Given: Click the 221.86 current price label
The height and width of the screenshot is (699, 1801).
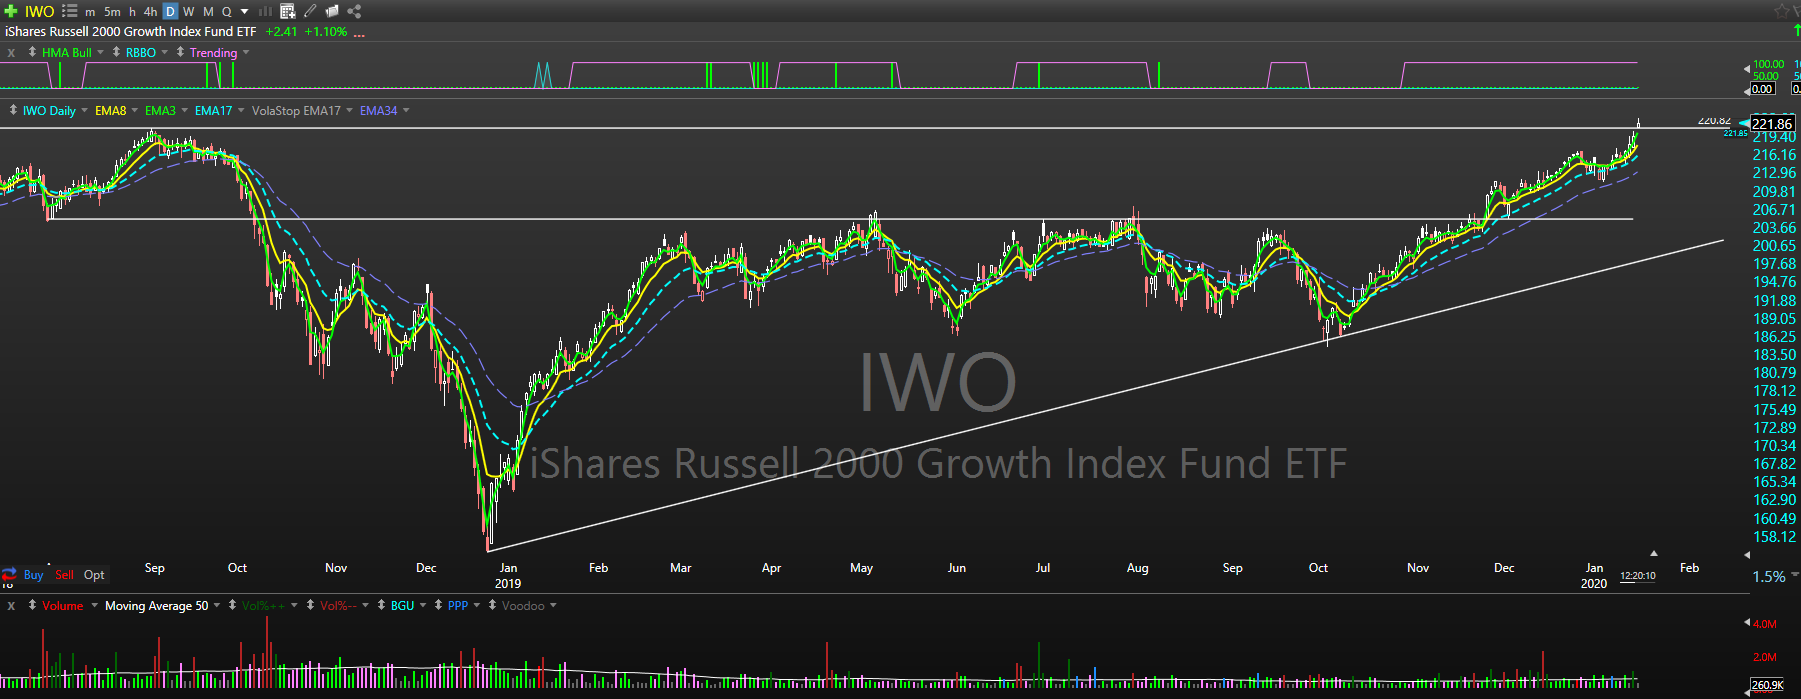Looking at the screenshot, I should [1772, 124].
